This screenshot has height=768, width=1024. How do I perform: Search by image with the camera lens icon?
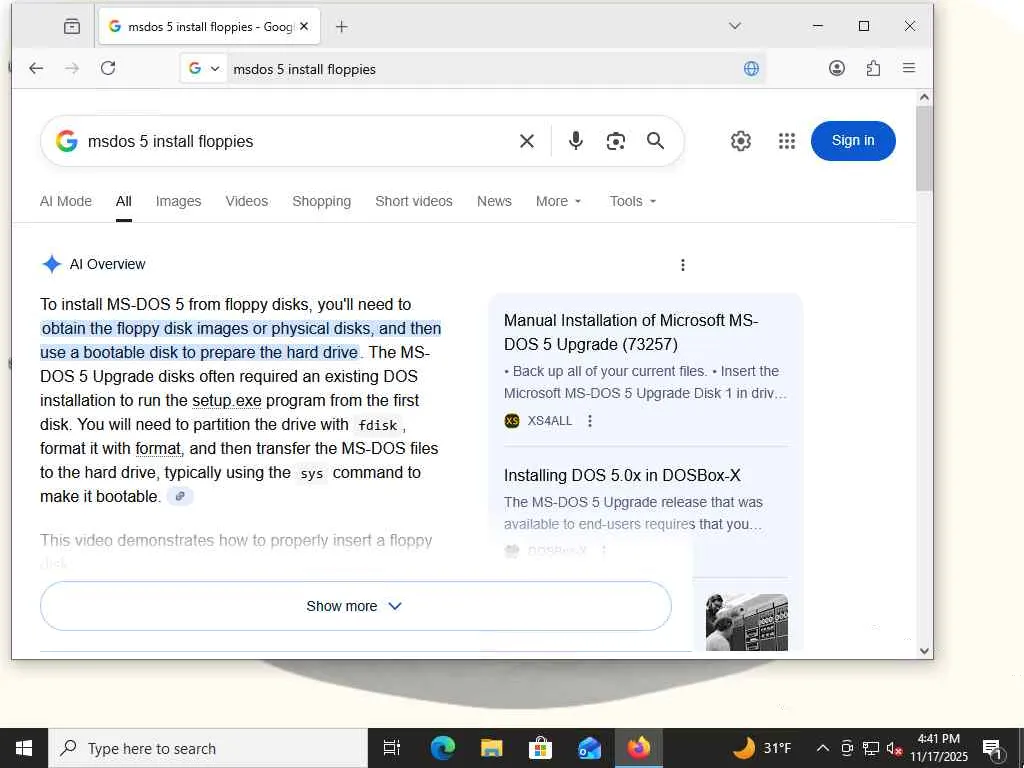615,141
